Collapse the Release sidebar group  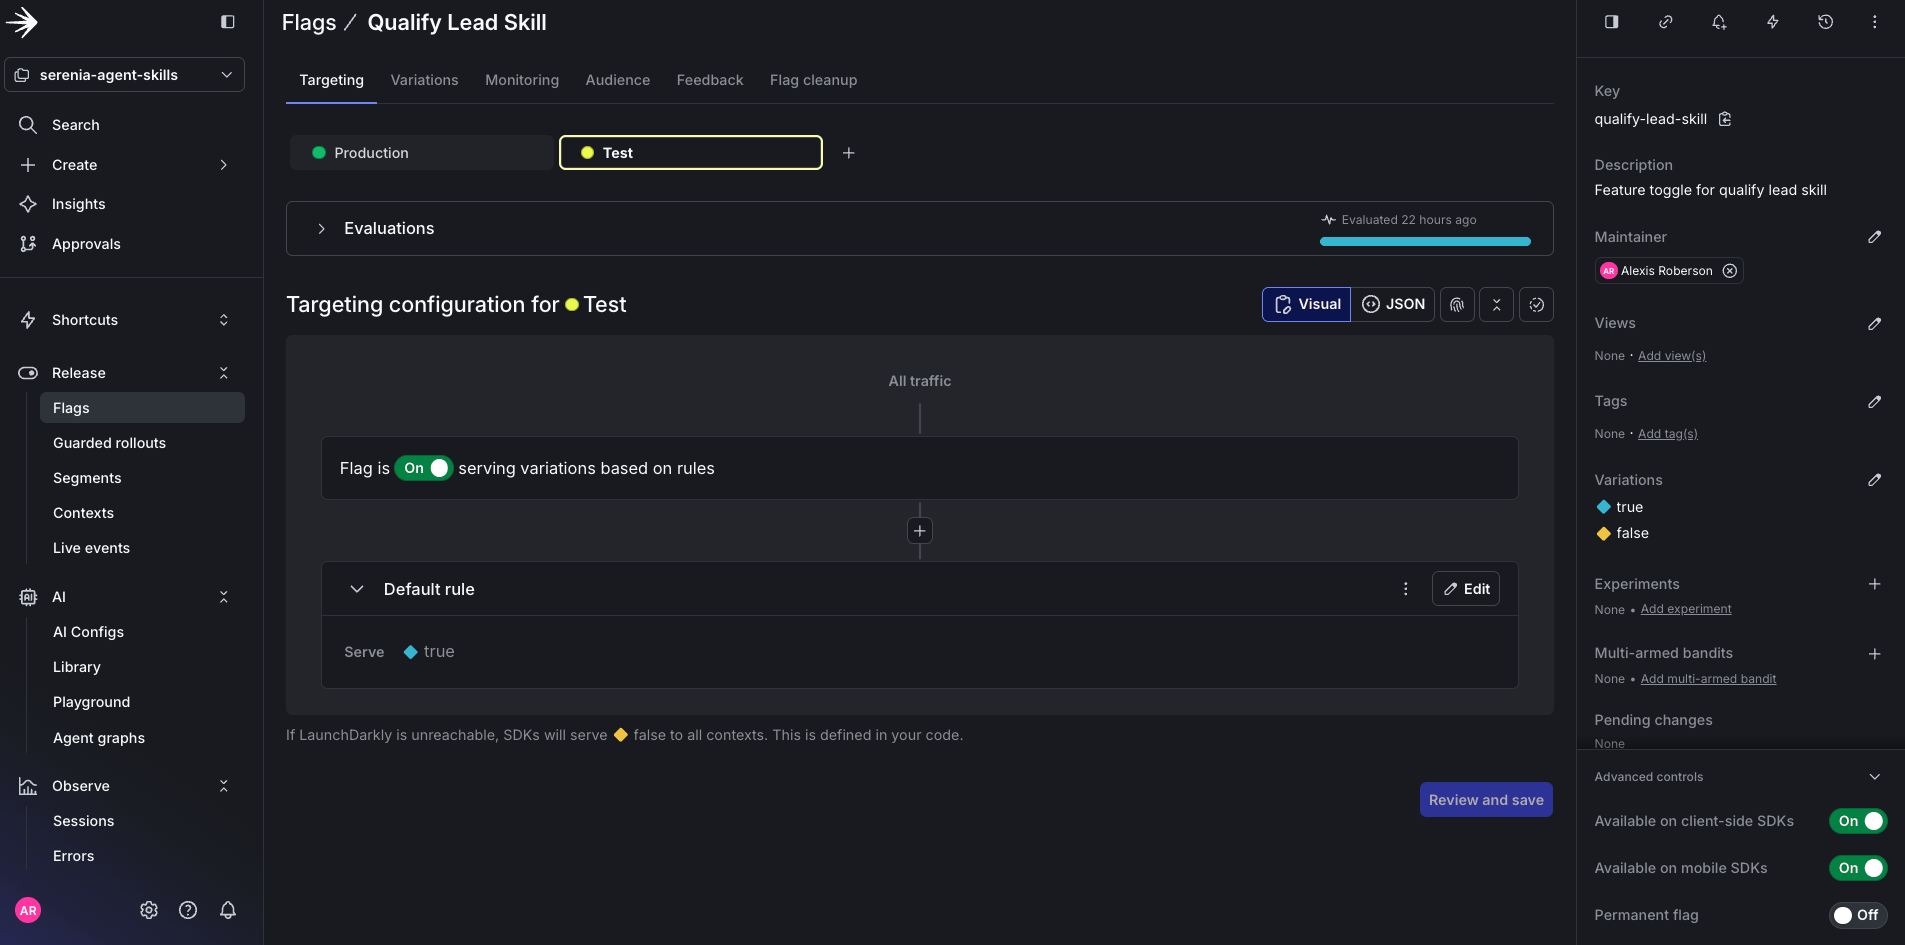[x=224, y=373]
